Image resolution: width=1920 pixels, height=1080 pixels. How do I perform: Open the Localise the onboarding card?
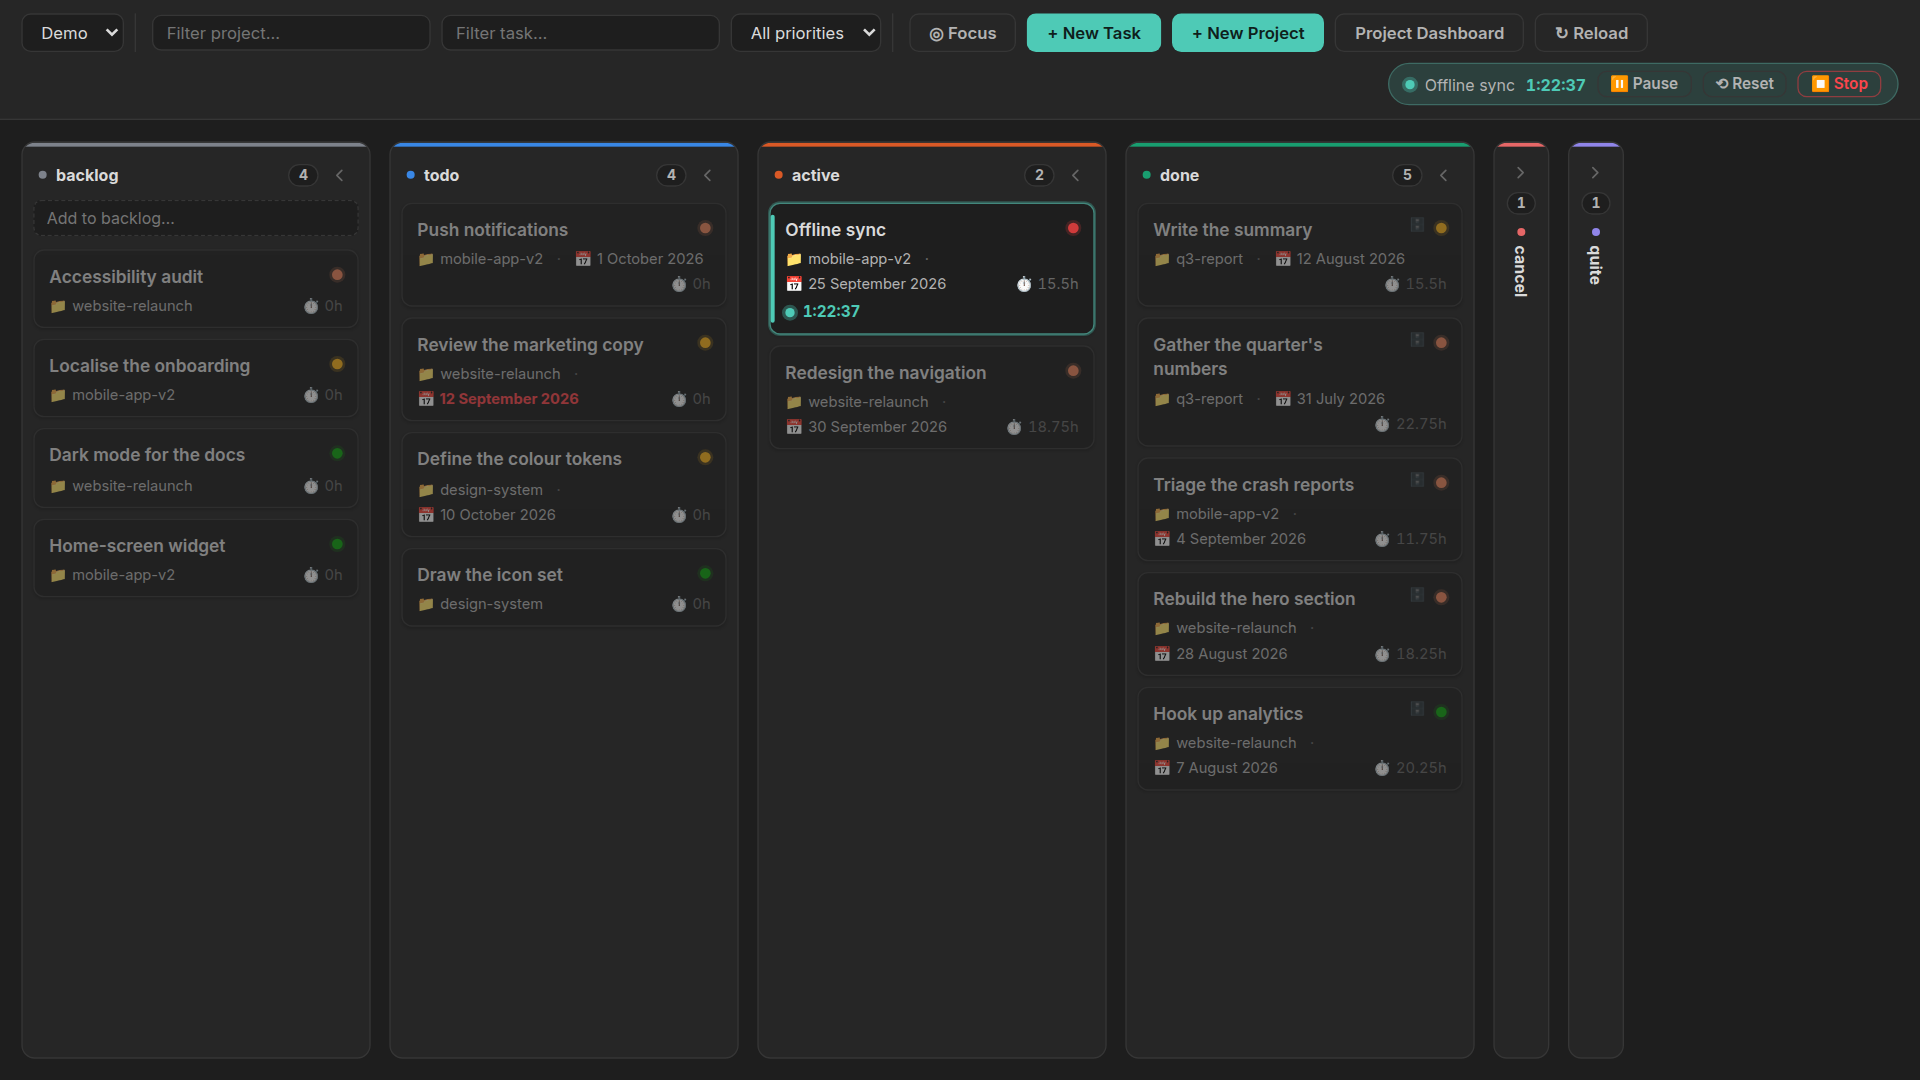pos(196,379)
